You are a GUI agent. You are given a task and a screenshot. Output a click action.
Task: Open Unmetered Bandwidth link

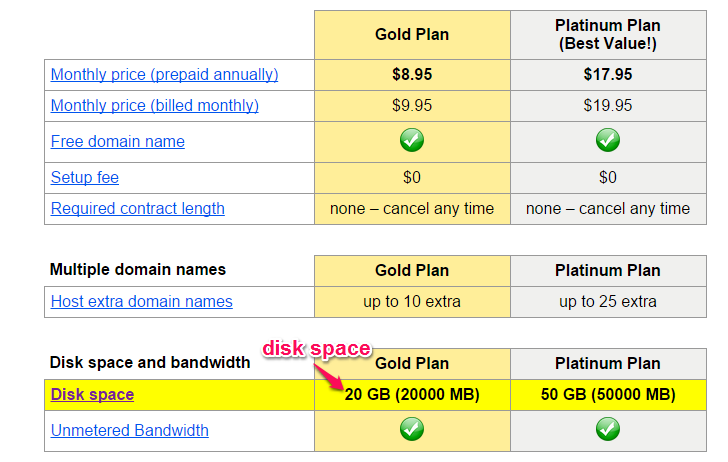[x=130, y=430]
